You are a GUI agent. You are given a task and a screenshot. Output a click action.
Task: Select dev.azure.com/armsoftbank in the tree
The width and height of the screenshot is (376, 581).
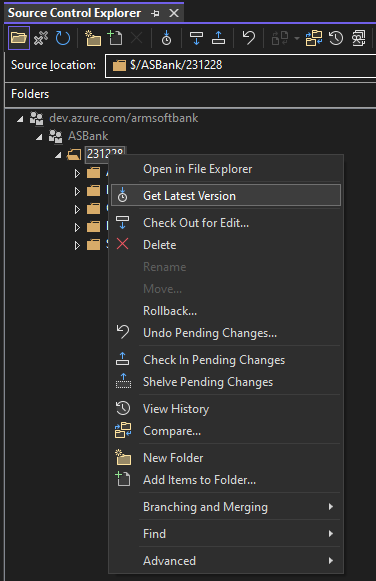(124, 118)
